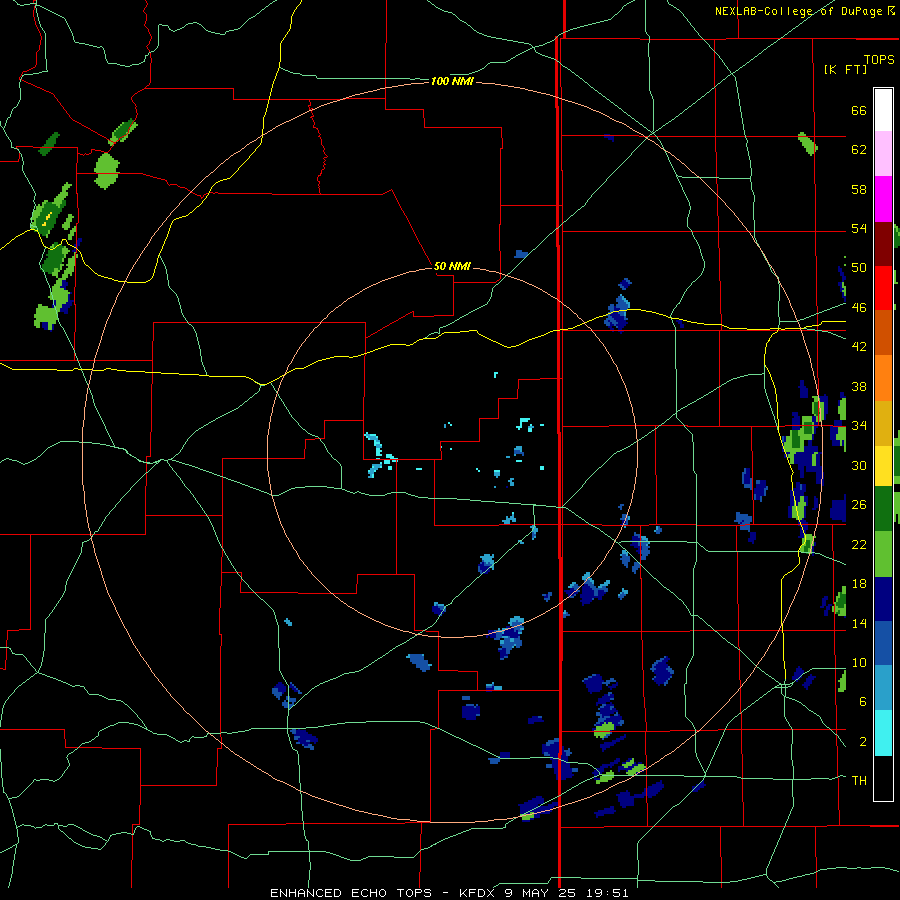The height and width of the screenshot is (900, 900).
Task: Click the 6 legend value
Action: point(862,702)
